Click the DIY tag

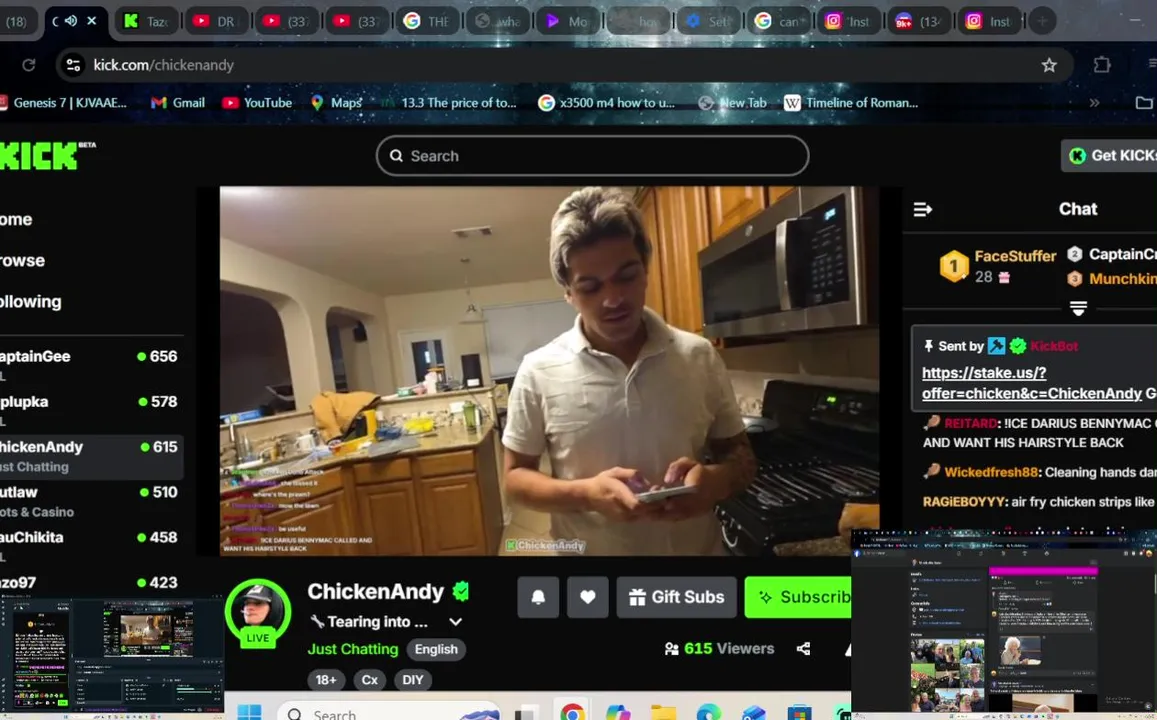[x=413, y=679]
